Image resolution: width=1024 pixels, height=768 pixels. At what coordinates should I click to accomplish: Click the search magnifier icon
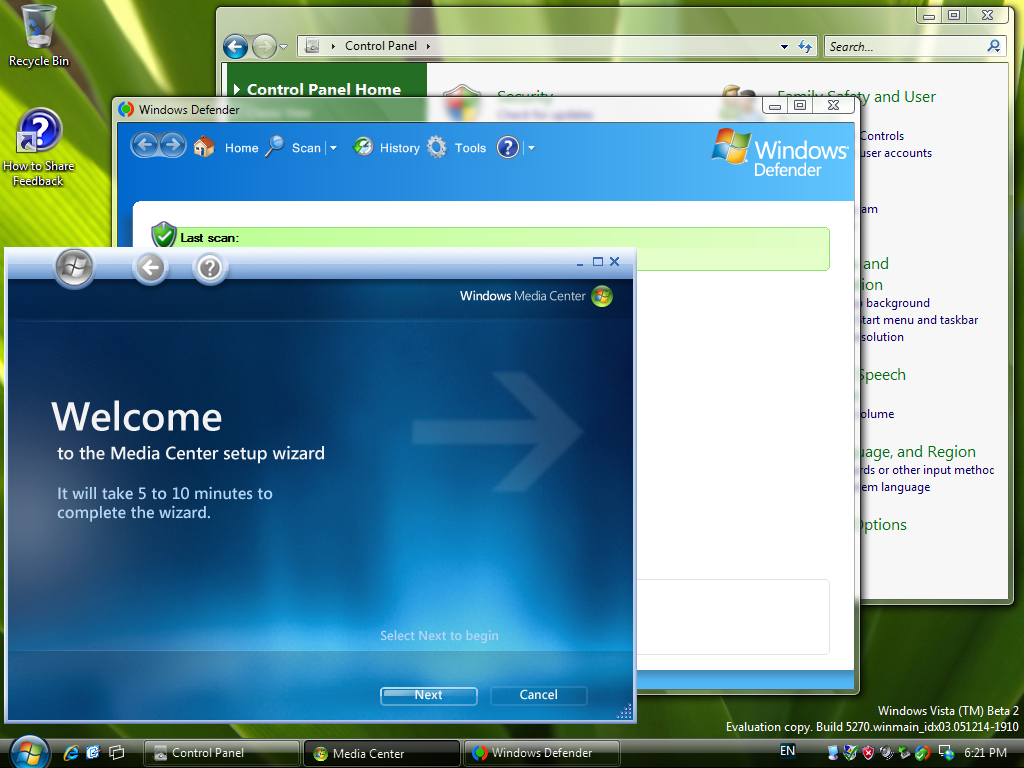tap(994, 46)
